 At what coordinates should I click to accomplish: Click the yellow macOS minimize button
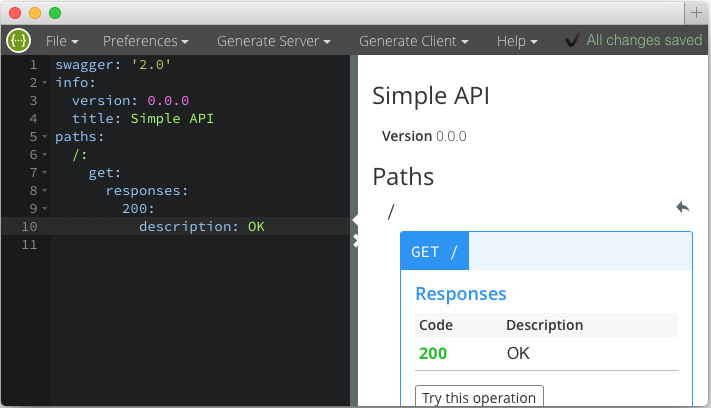click(35, 13)
